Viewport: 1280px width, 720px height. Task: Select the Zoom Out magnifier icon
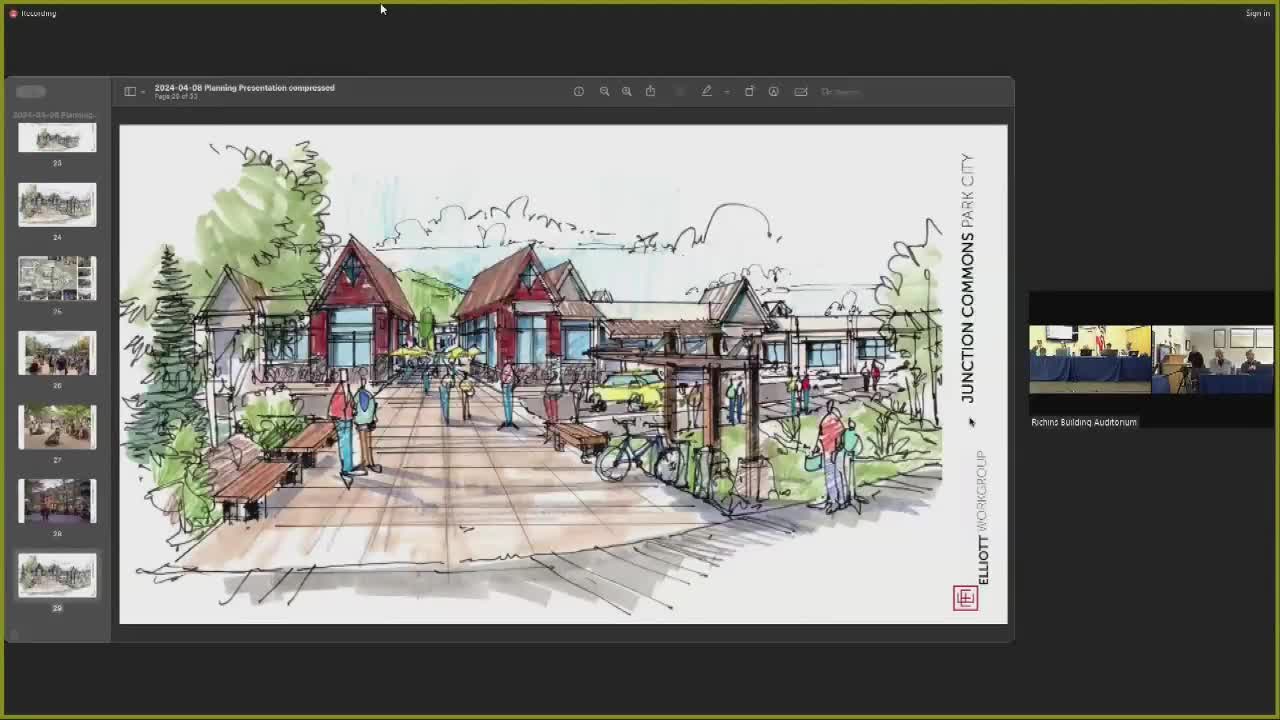605,91
